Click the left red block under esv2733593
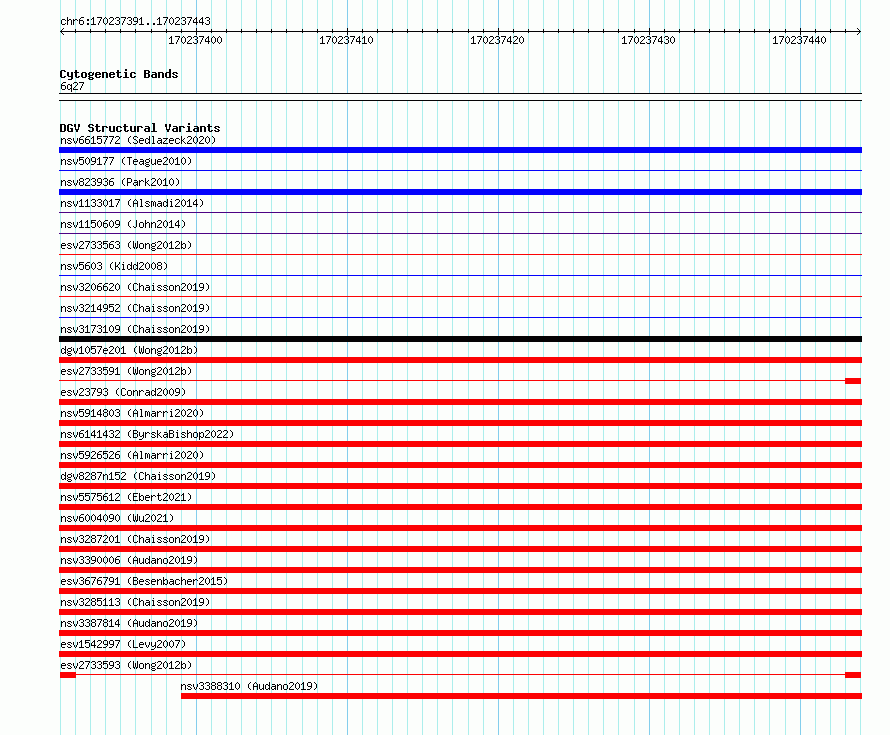The image size is (890, 735). [68, 675]
